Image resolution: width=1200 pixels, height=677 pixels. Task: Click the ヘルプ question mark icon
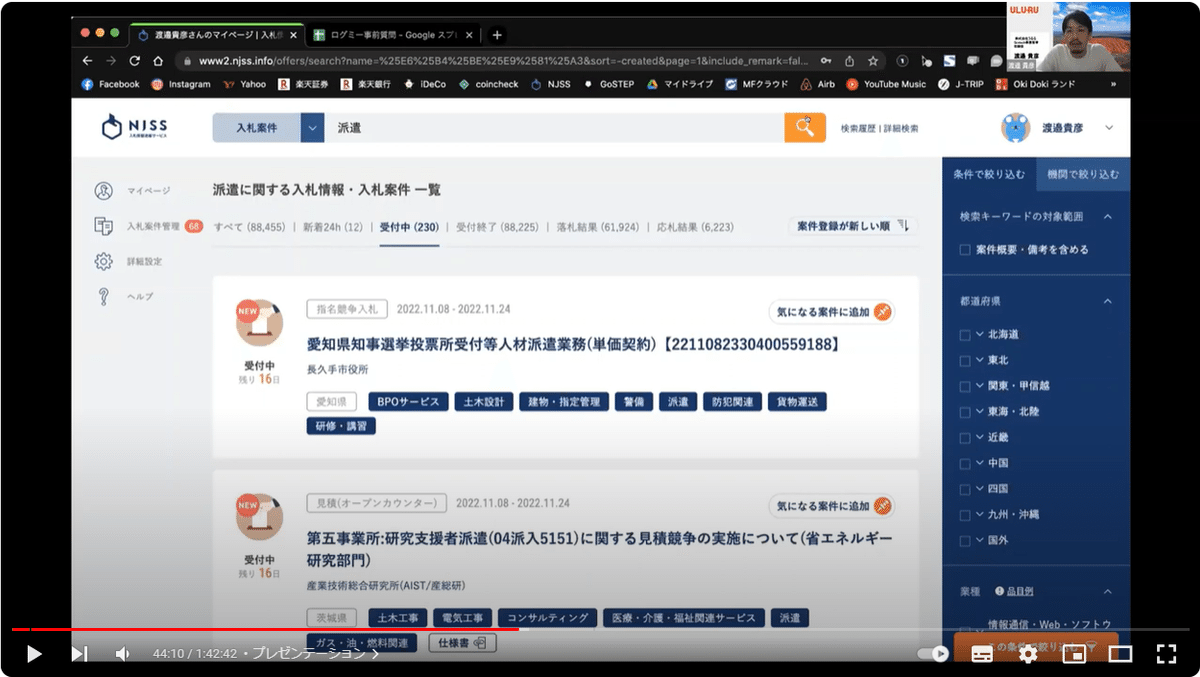(x=102, y=296)
